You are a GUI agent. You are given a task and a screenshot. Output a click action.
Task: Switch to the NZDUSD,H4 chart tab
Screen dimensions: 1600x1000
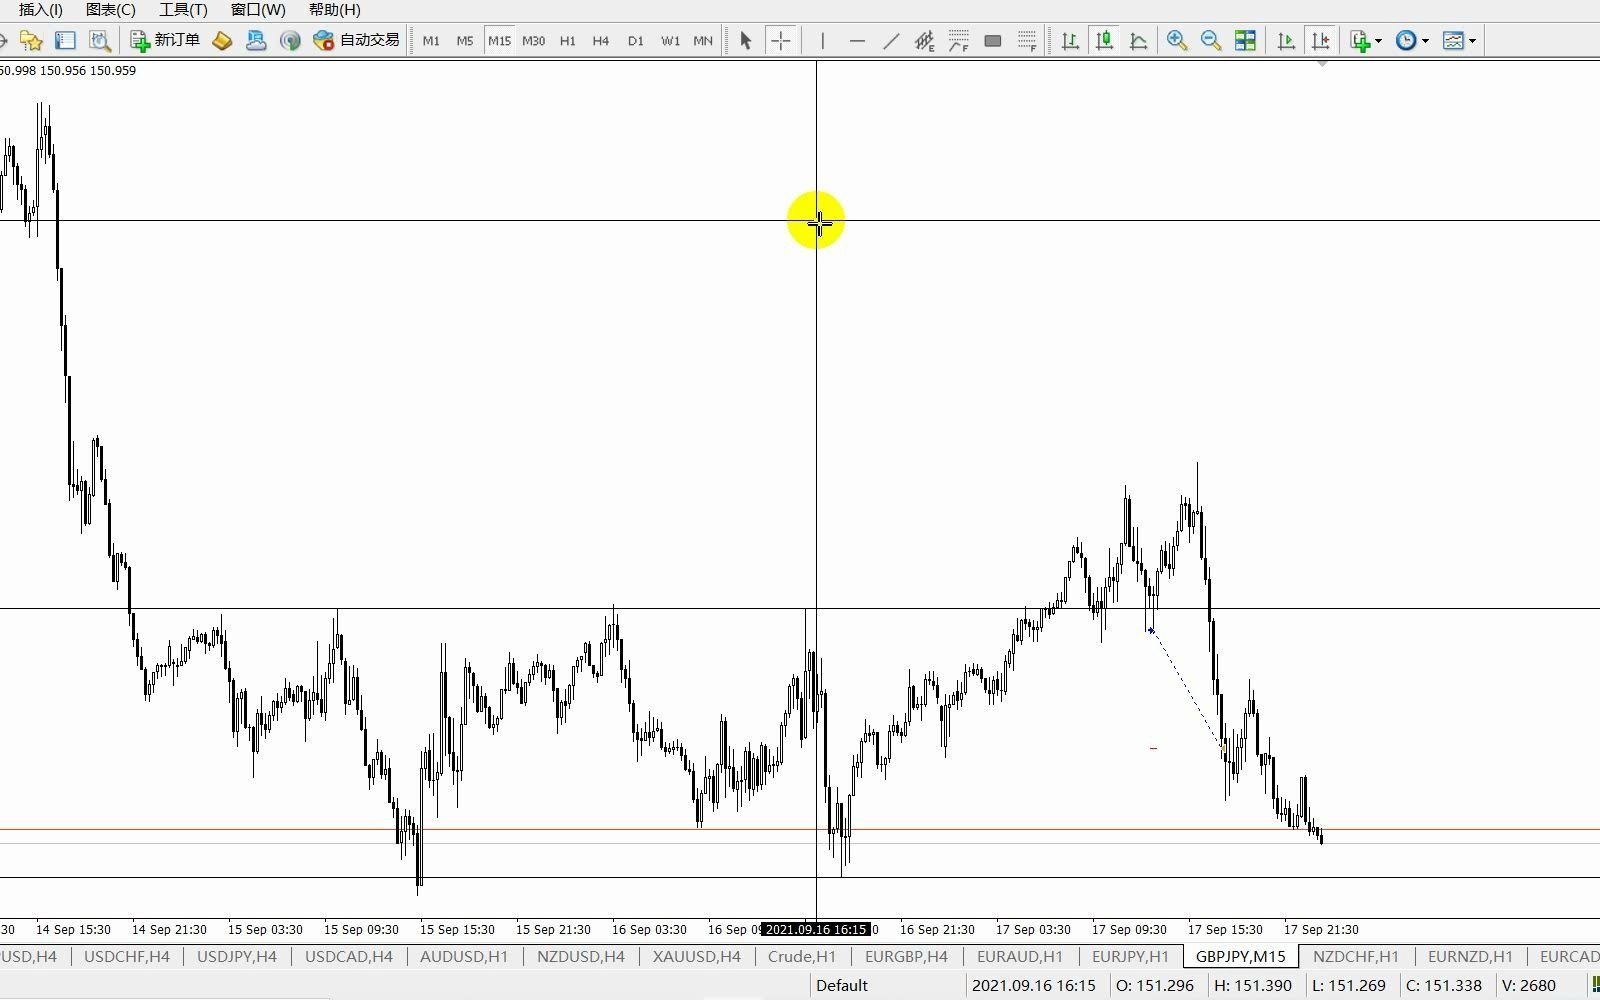pos(581,957)
